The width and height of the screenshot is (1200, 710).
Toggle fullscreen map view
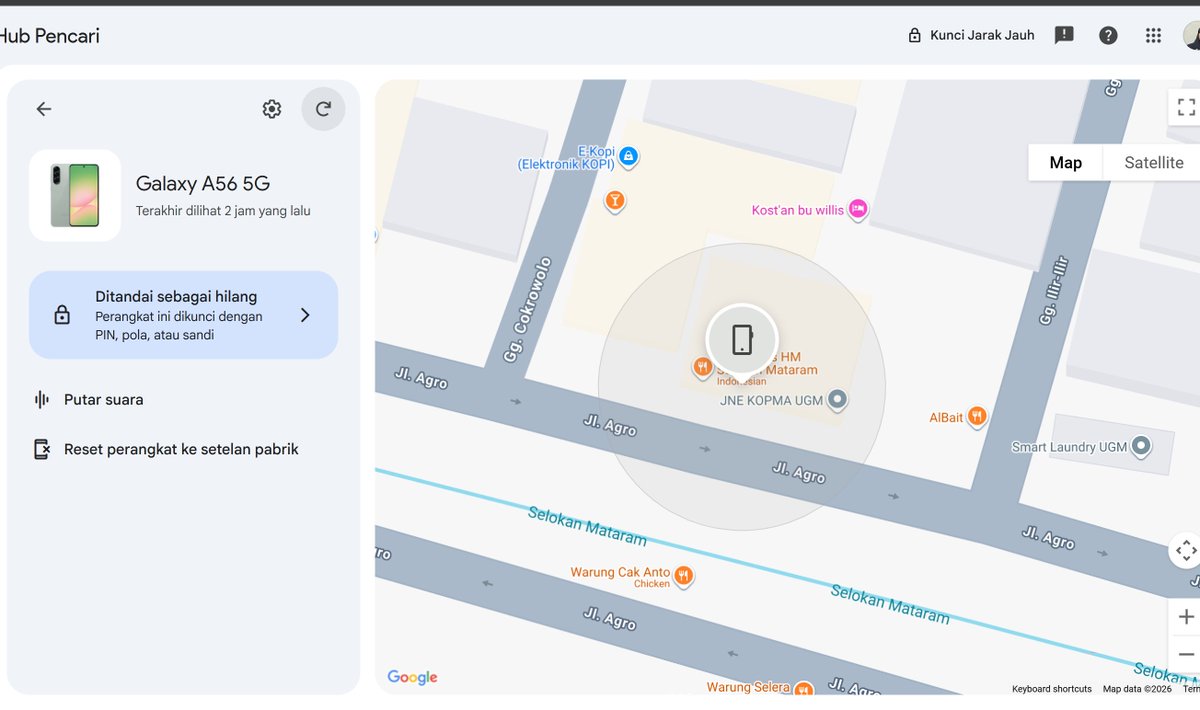(1186, 107)
